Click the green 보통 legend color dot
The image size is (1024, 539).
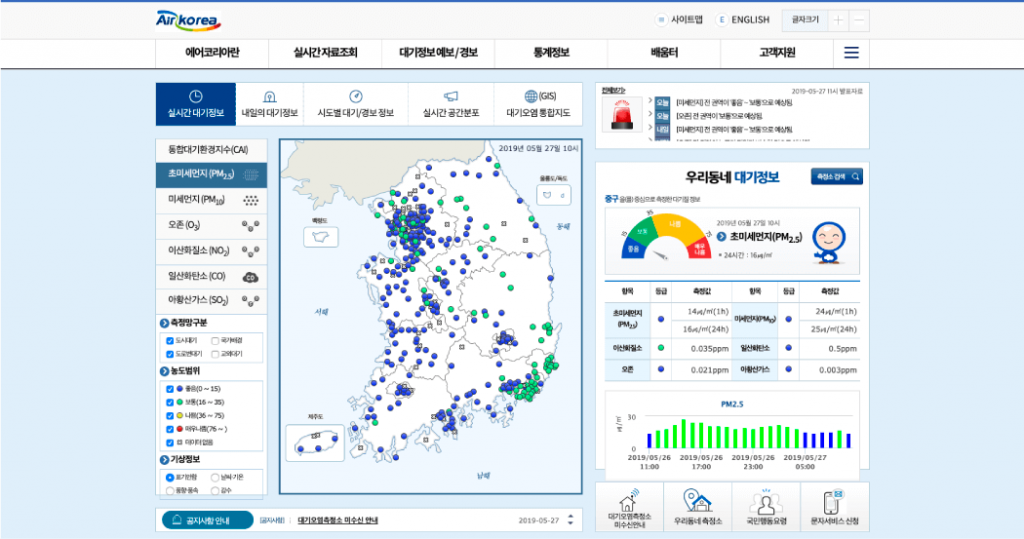(180, 402)
